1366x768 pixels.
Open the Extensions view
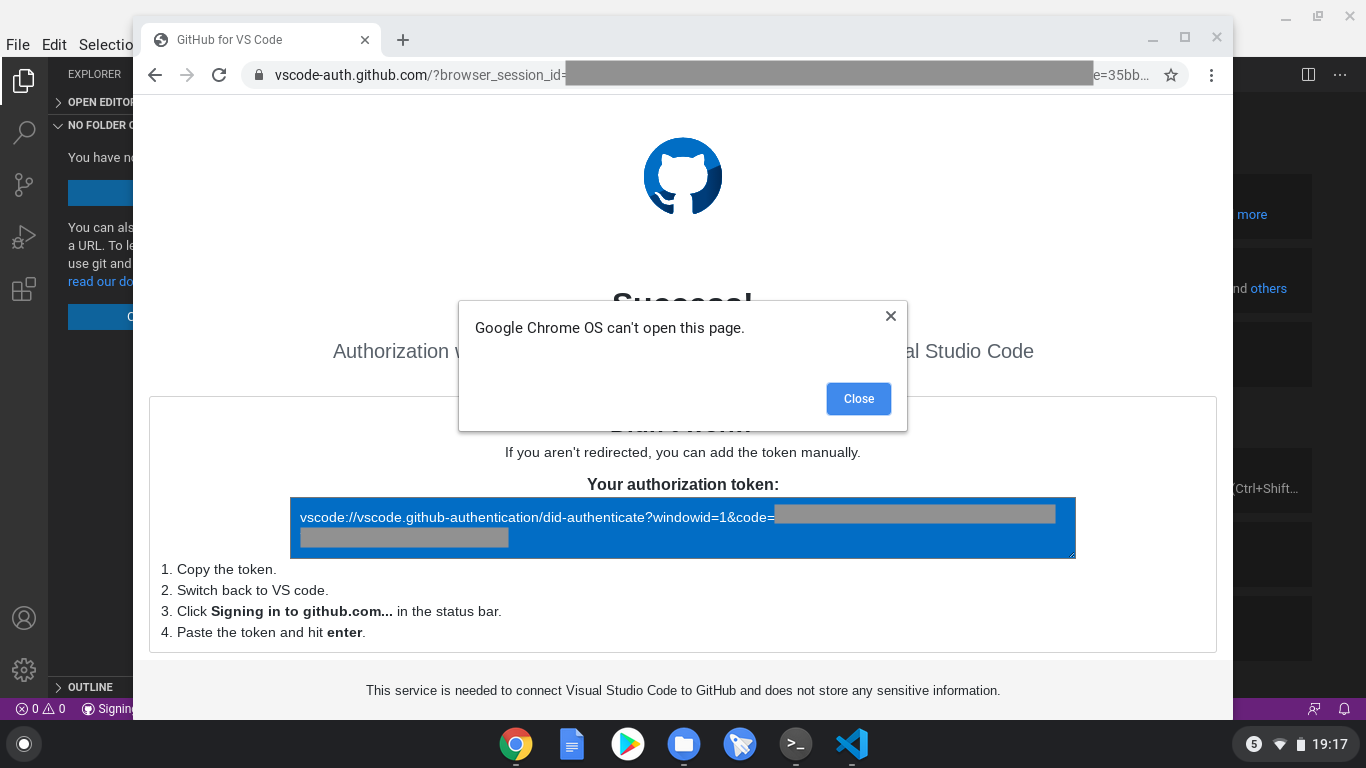coord(23,289)
